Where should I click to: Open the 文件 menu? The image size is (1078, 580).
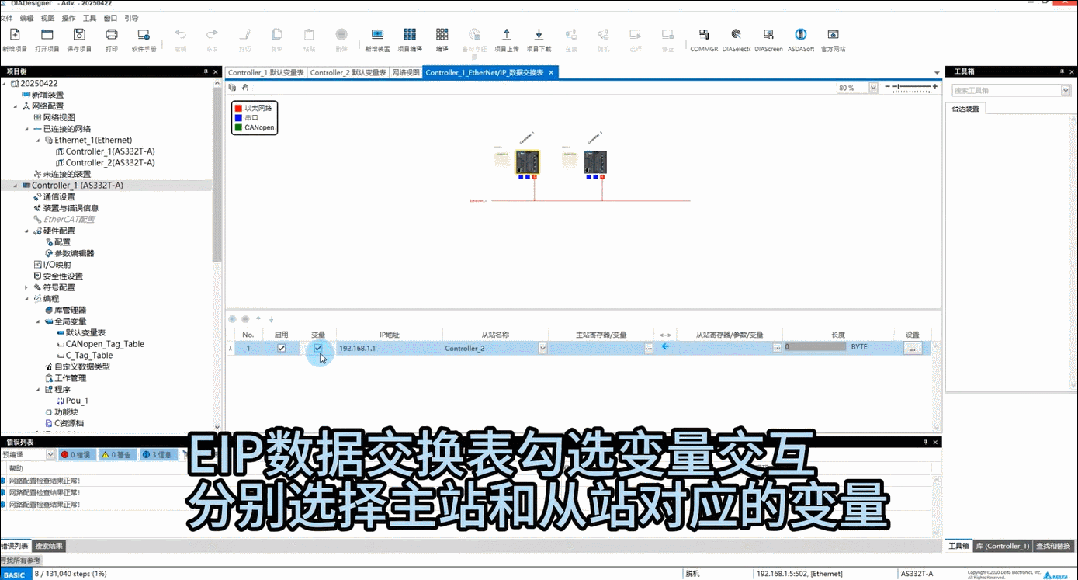tap(6, 19)
